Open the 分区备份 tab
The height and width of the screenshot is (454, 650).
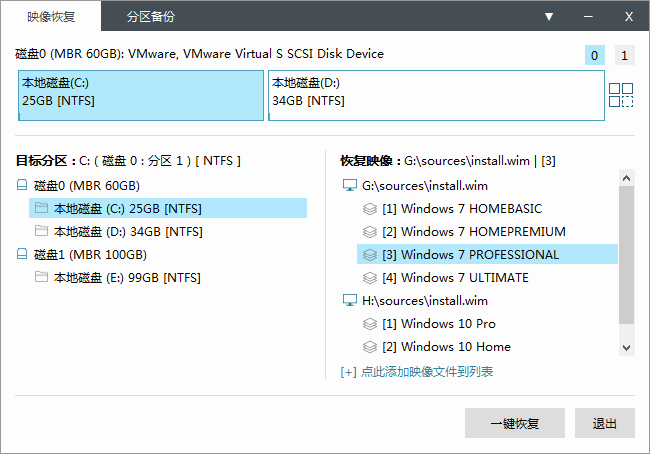150,17
